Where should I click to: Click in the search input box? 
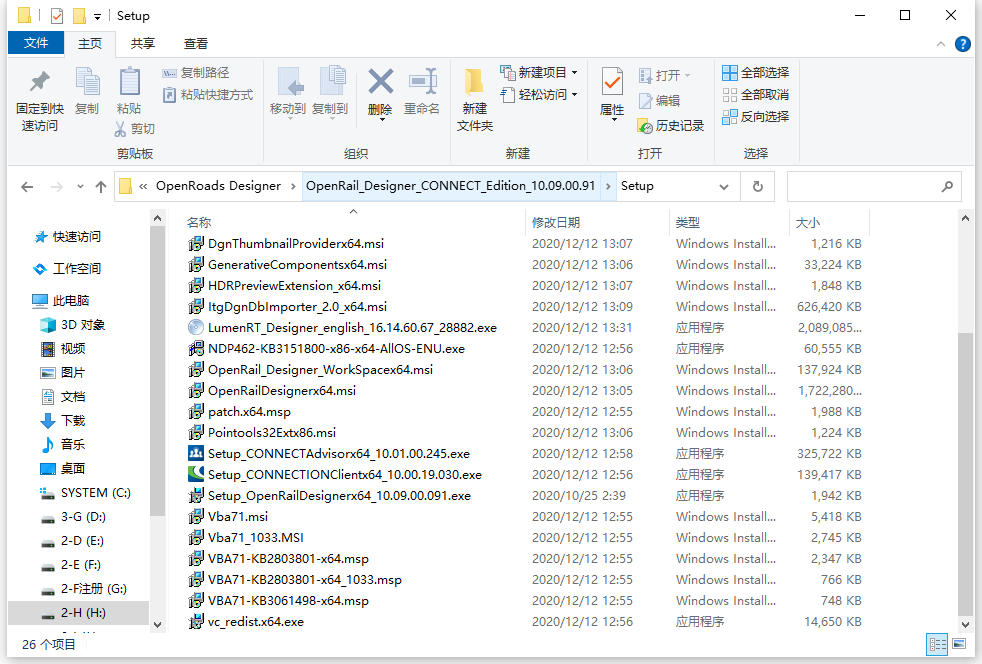(x=864, y=187)
